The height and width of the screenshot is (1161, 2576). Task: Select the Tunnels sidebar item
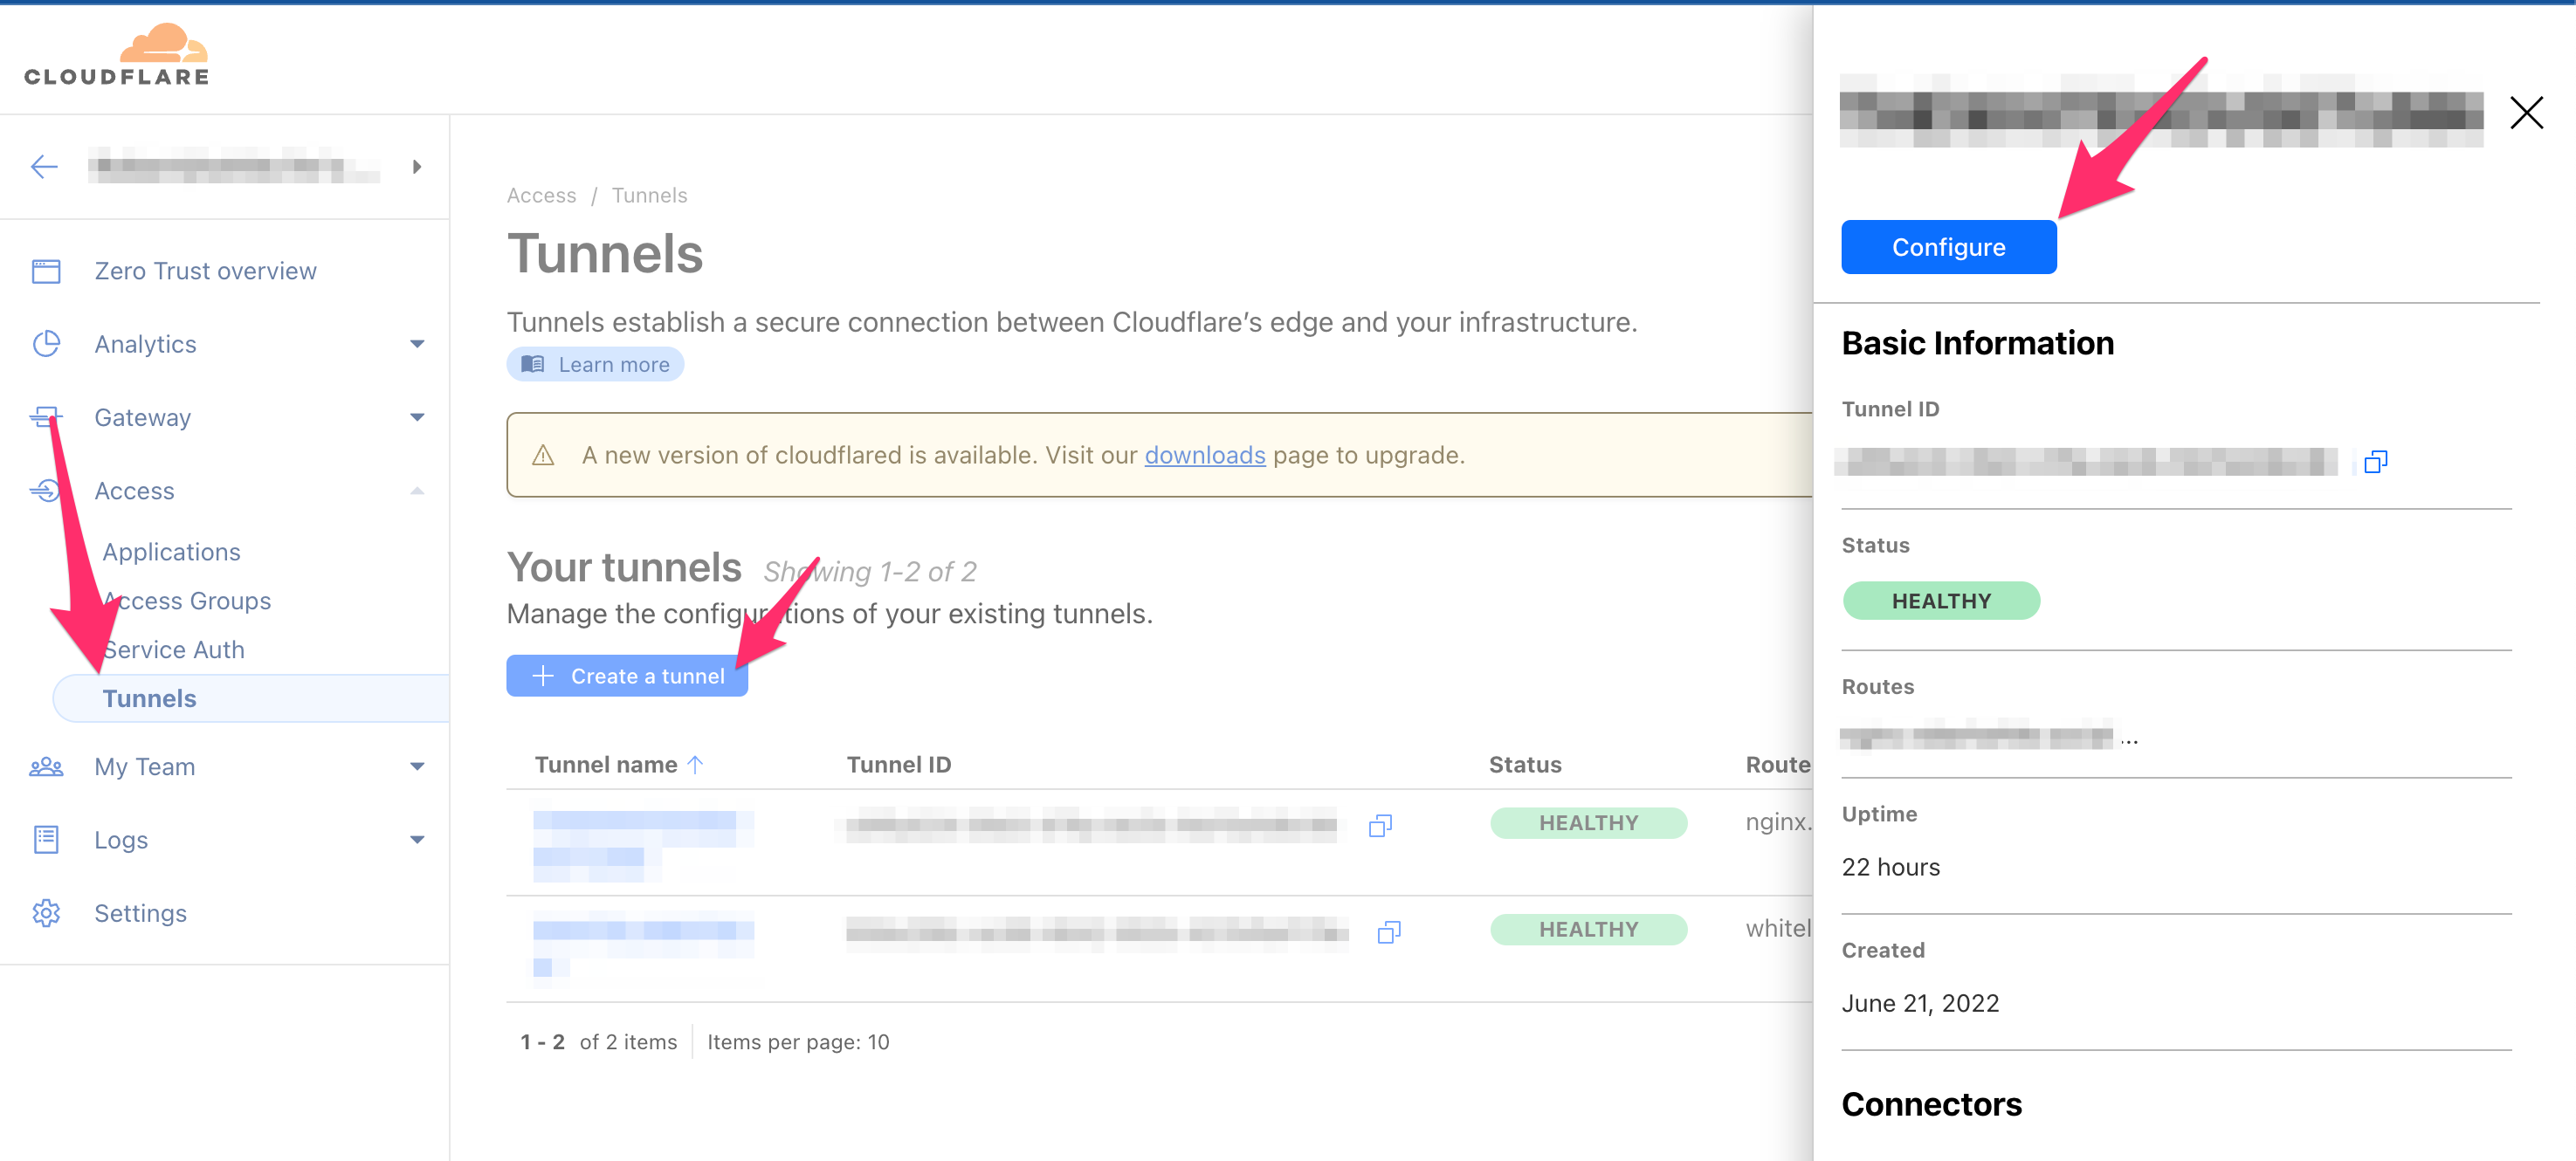(149, 698)
